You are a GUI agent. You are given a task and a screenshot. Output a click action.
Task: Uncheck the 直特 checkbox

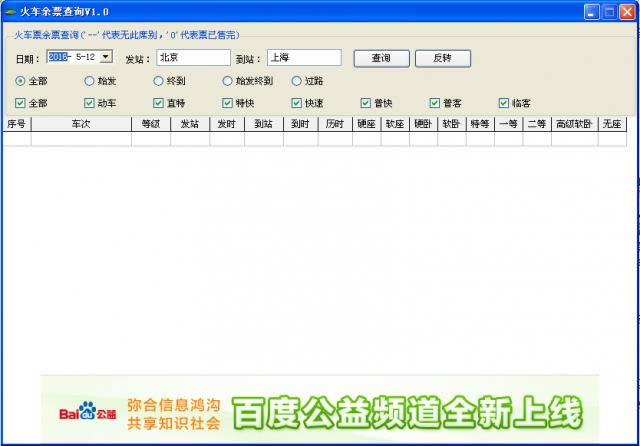[159, 102]
